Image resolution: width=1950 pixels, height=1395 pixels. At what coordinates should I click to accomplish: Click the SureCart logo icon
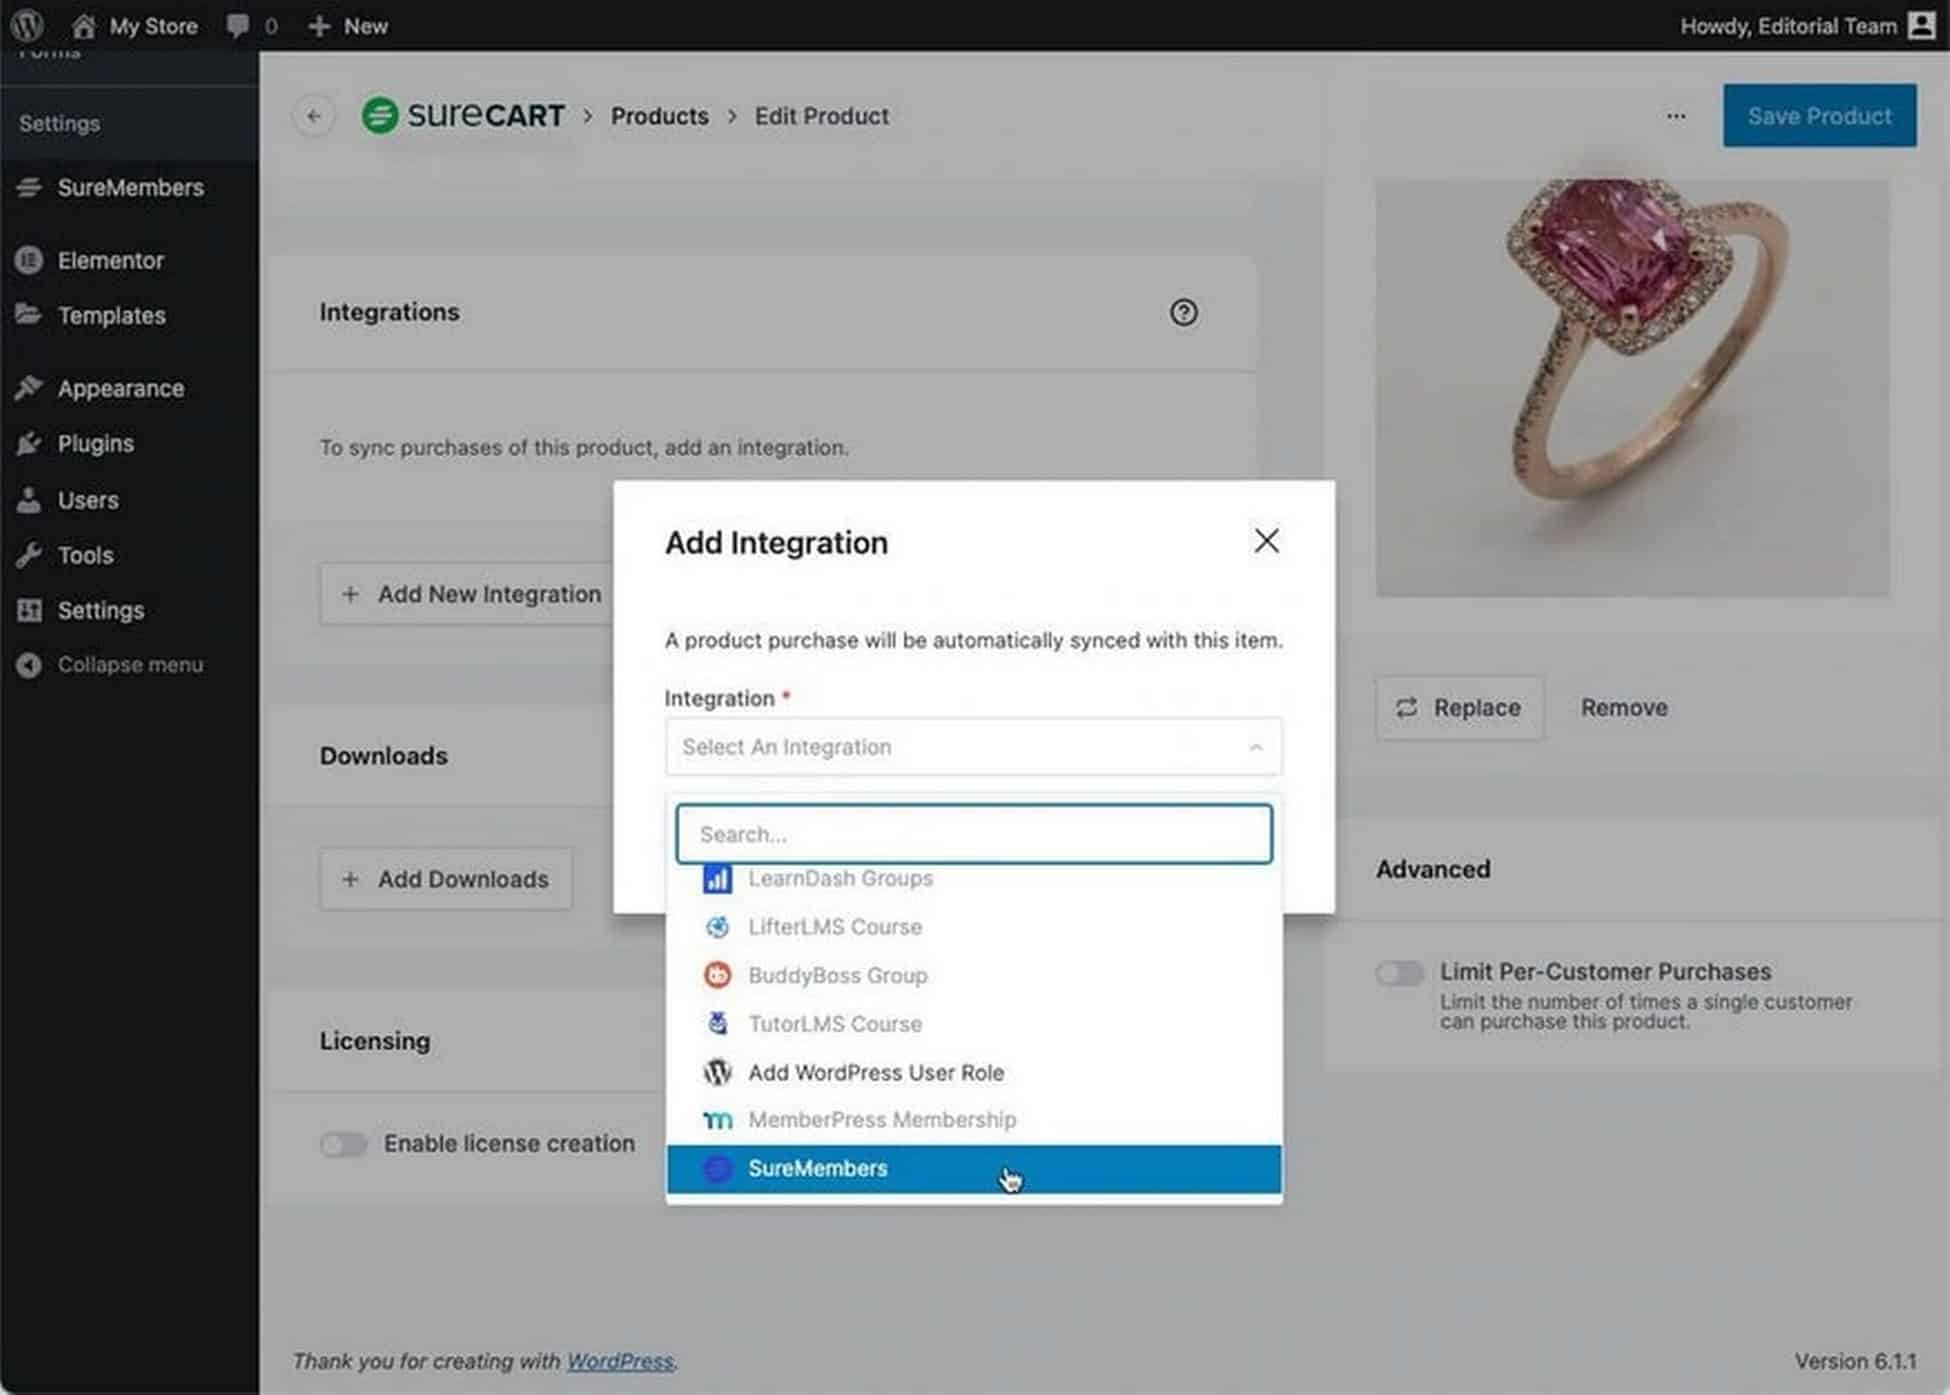click(380, 115)
